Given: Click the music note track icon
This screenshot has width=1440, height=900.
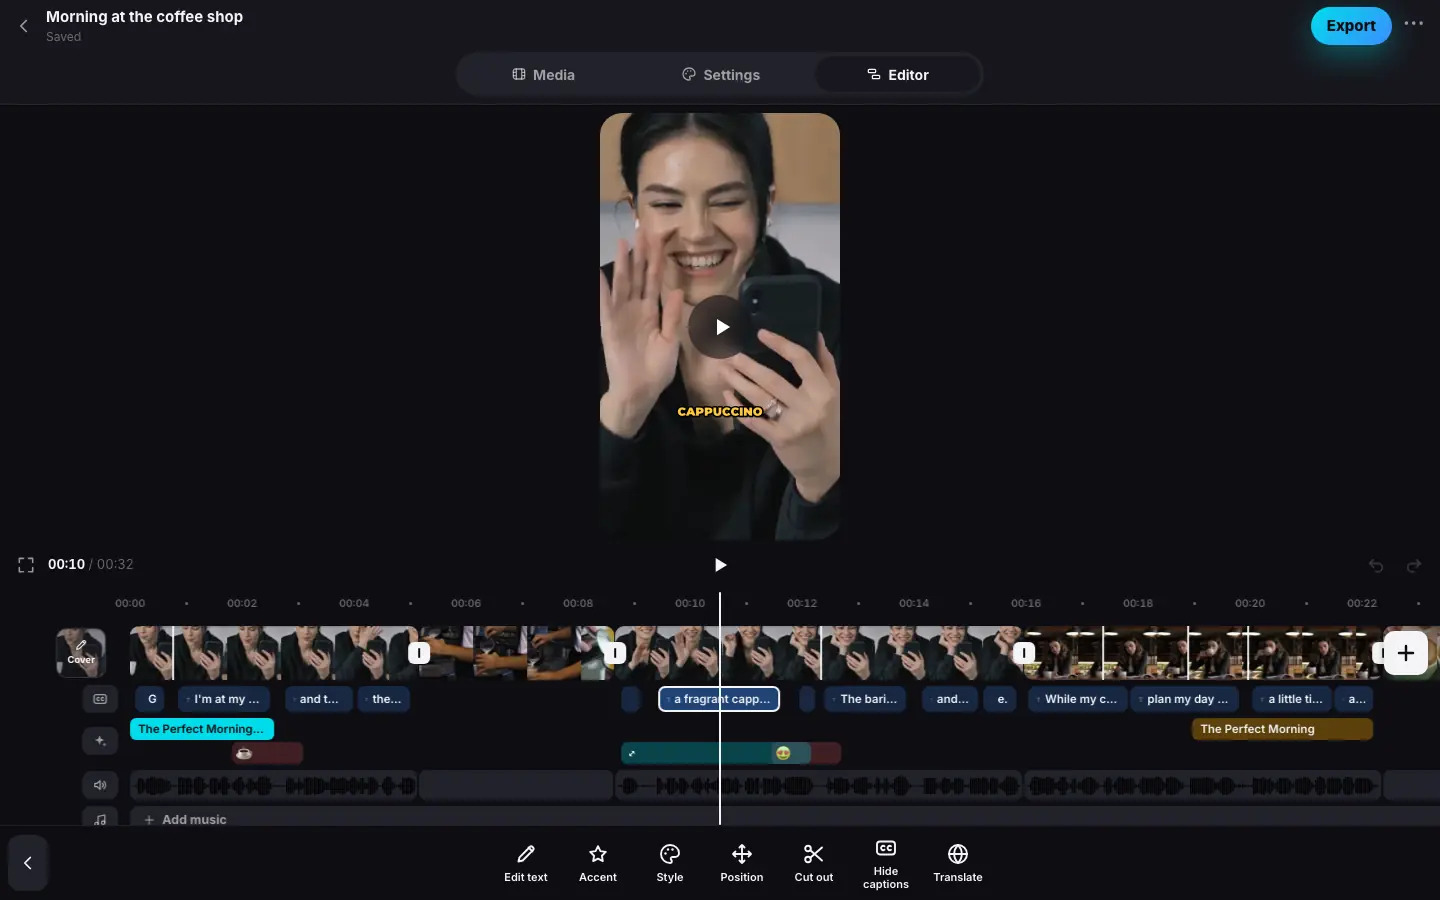Looking at the screenshot, I should coord(100,819).
